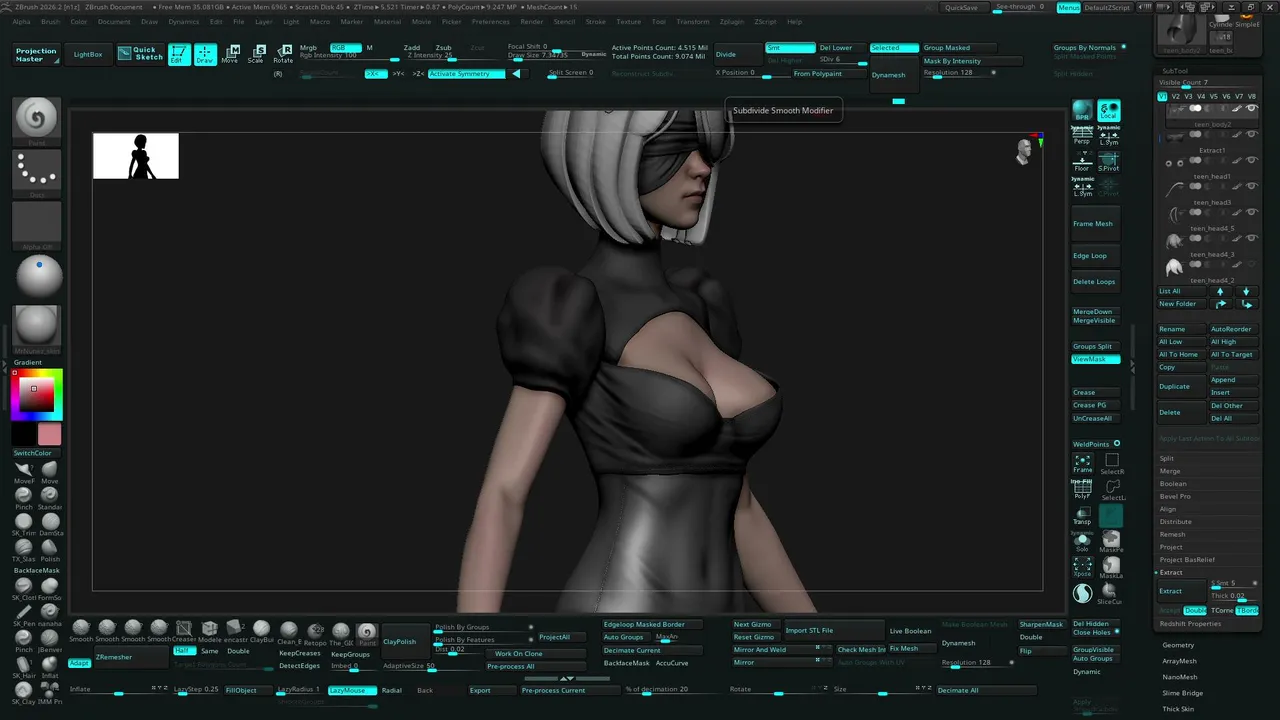
Task: Toggle the Floor grid icon
Action: 1082,162
